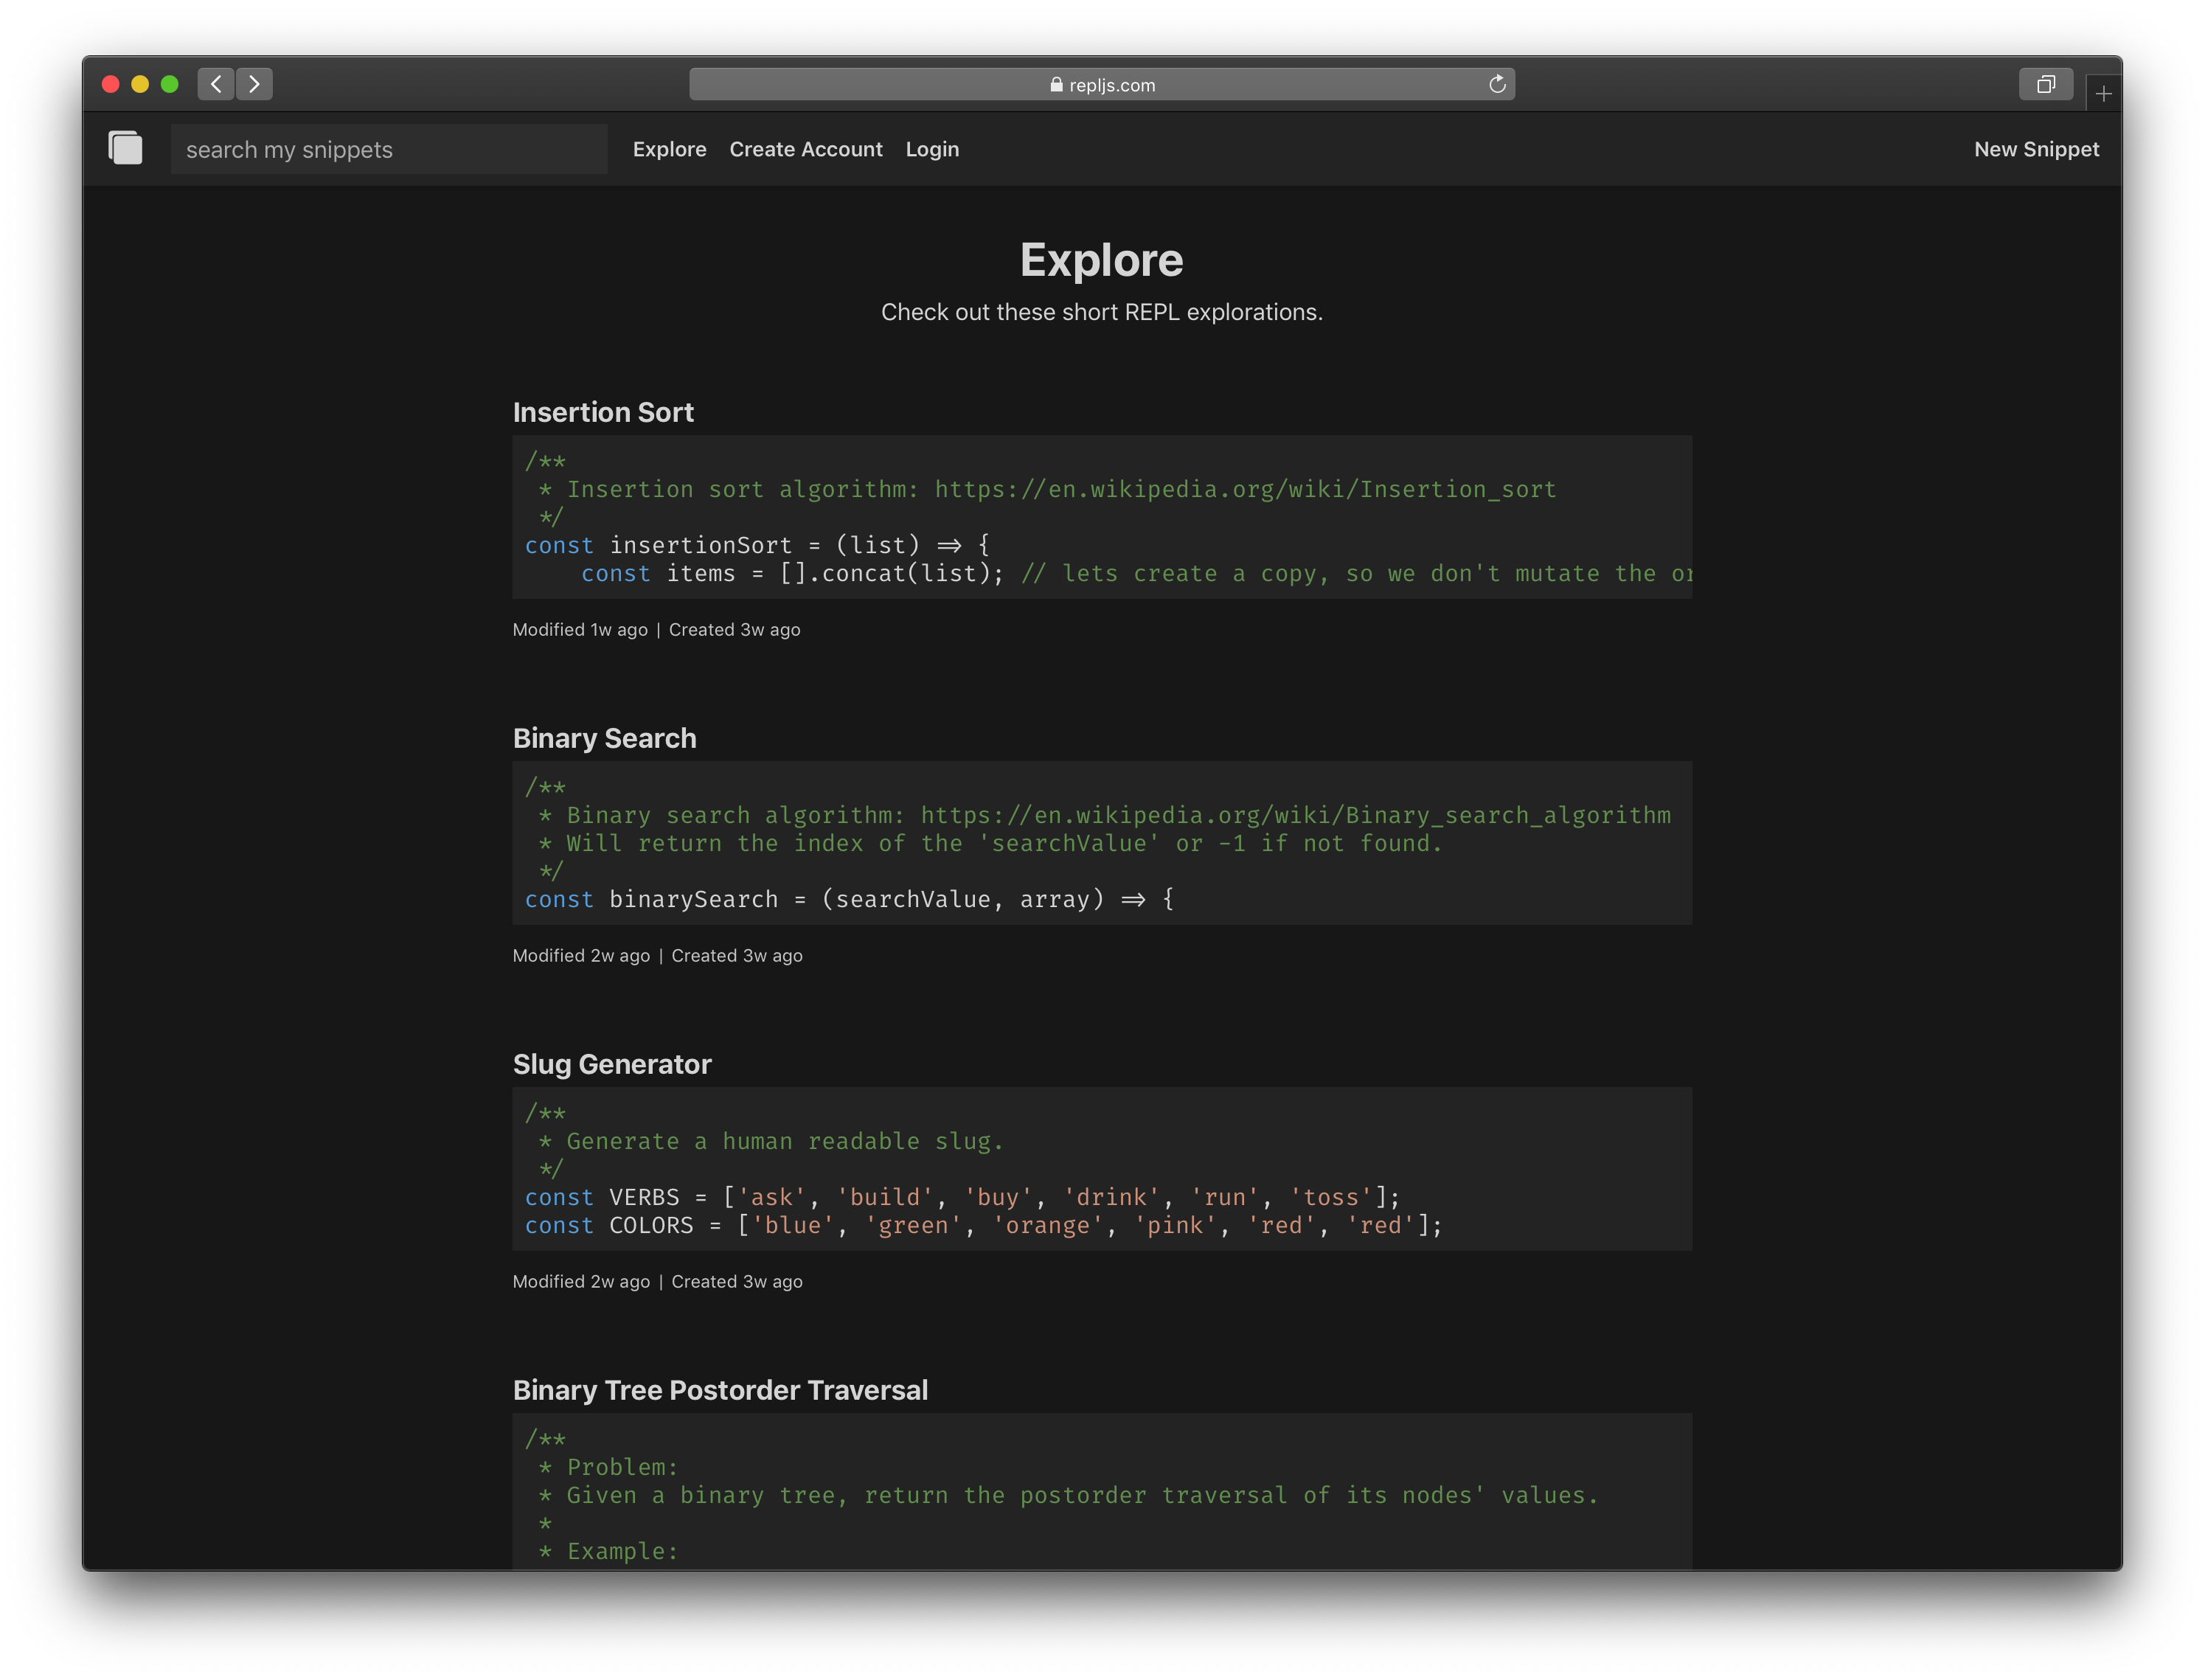Open the Explore navigation item
The width and height of the screenshot is (2205, 1680).
[x=669, y=149]
